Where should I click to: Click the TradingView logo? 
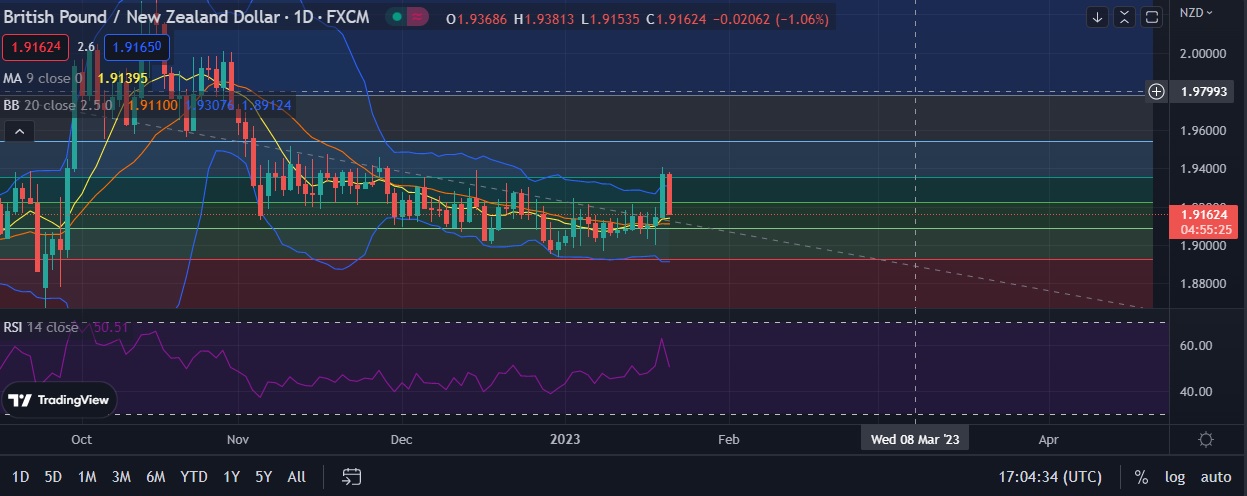click(x=60, y=401)
